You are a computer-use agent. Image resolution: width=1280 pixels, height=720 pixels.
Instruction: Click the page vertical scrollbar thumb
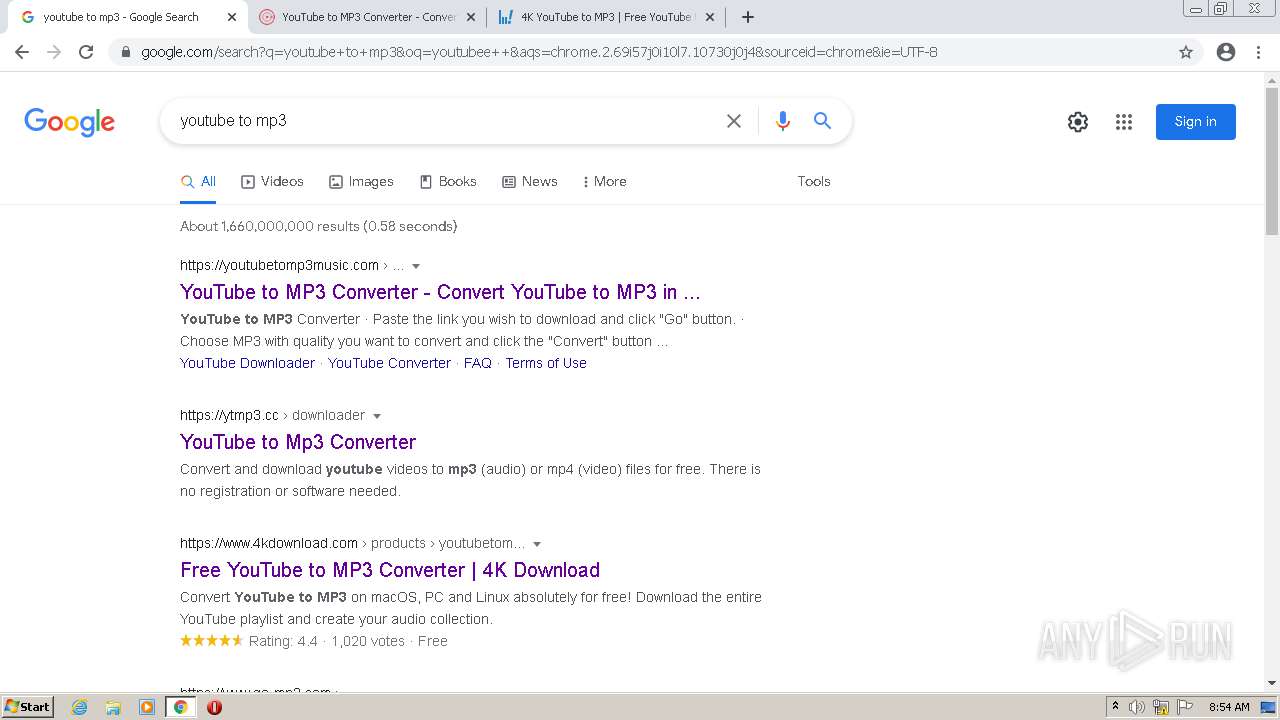coord(1272,162)
